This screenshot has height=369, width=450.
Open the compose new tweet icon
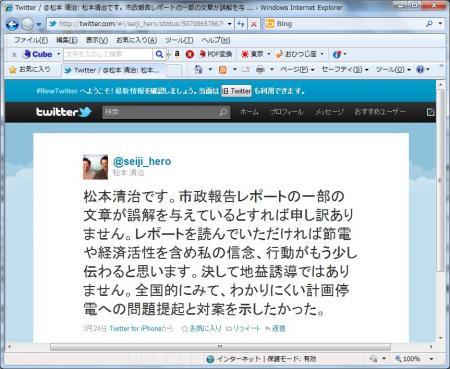click(x=430, y=112)
